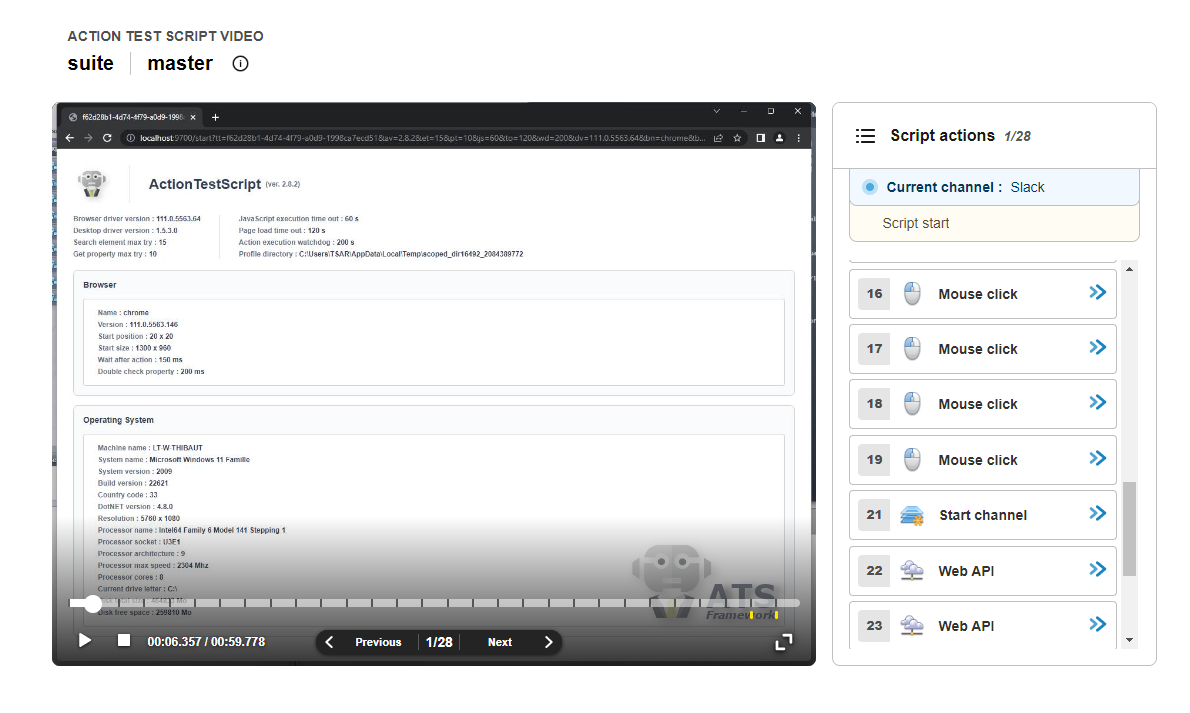Screen dimensions: 1190x713
Task: Open the browser three-dot menu in the video
Action: coord(798,138)
